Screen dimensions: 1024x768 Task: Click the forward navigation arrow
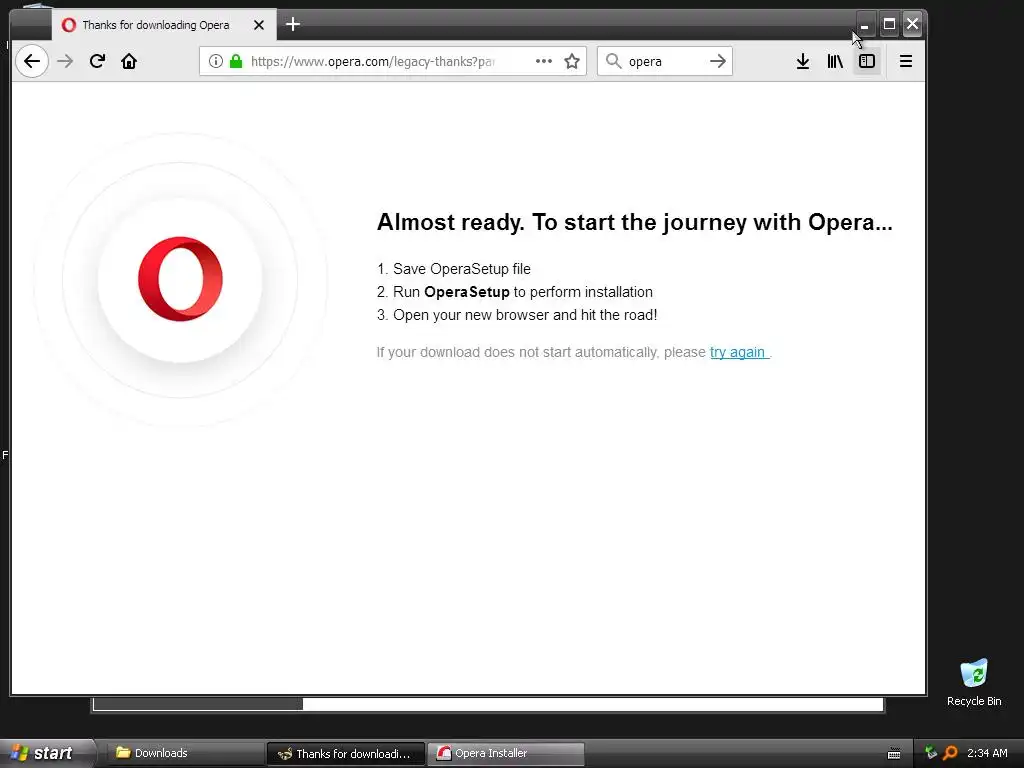click(65, 61)
